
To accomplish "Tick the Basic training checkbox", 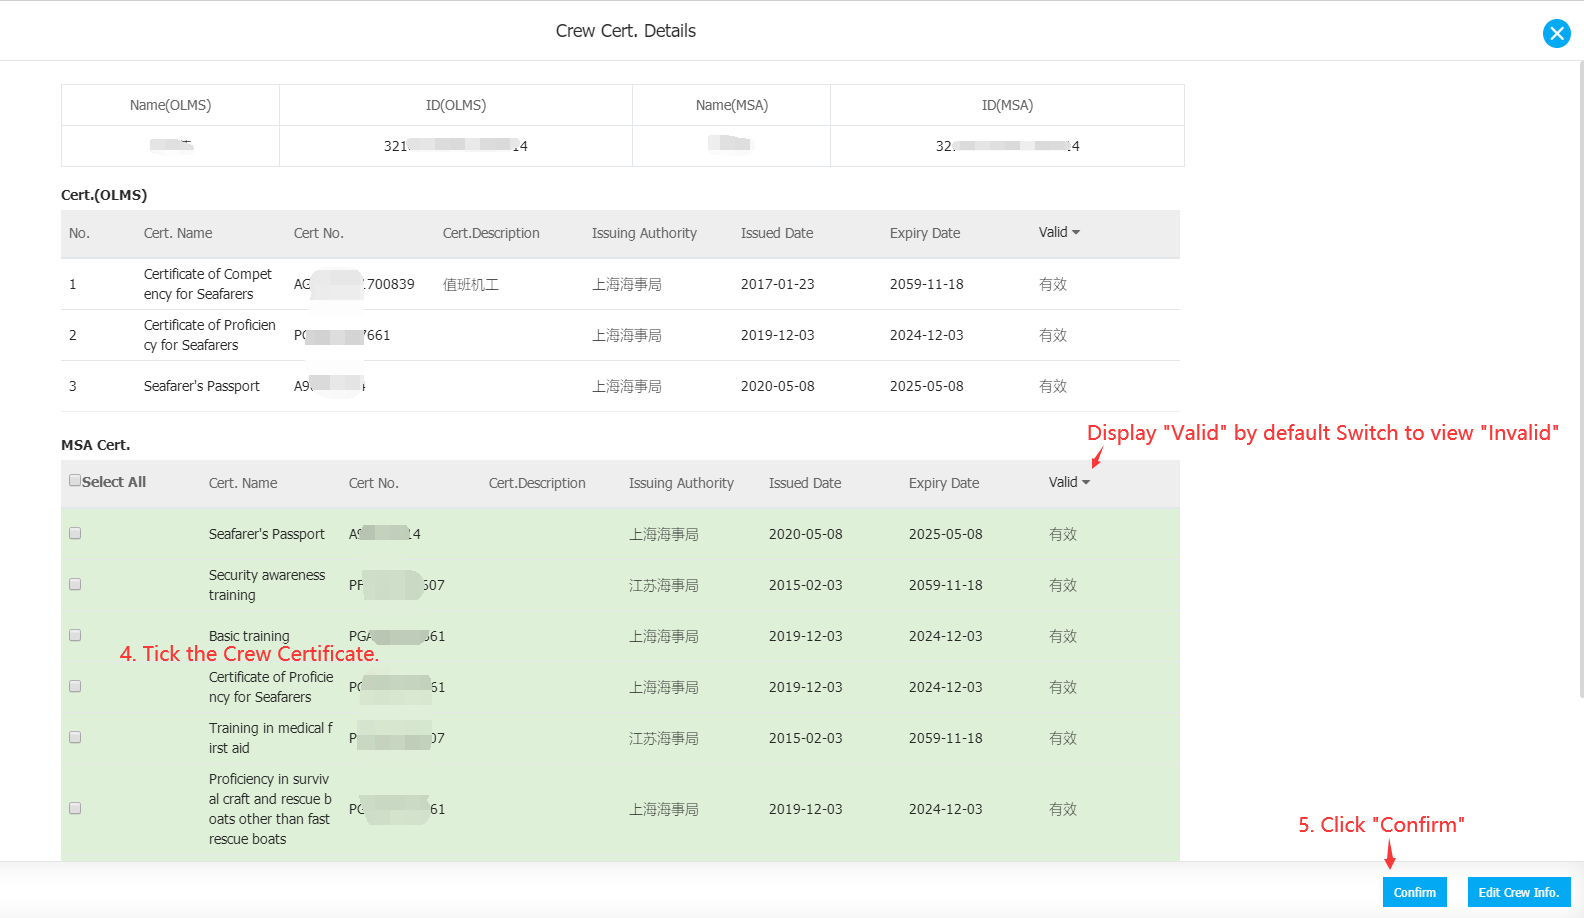I will coord(75,636).
